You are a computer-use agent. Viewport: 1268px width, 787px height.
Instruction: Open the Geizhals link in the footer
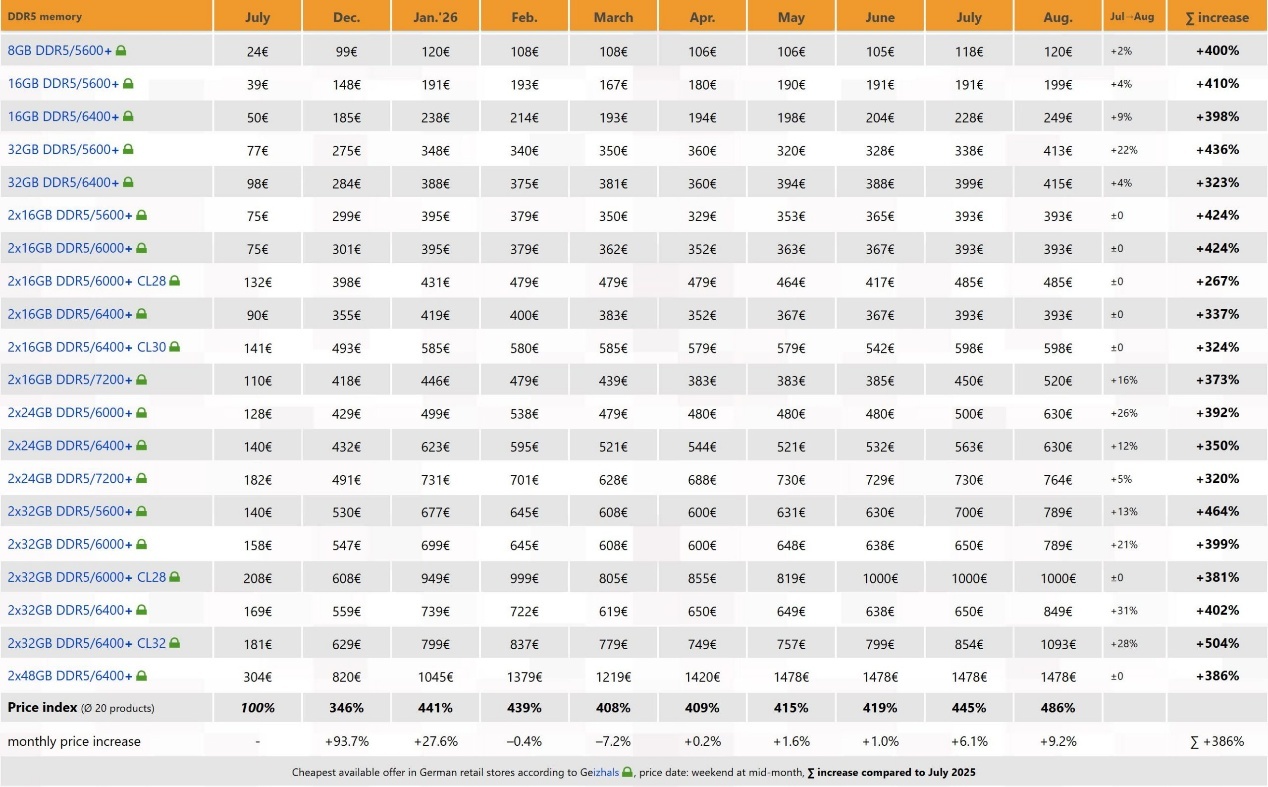tap(600, 772)
